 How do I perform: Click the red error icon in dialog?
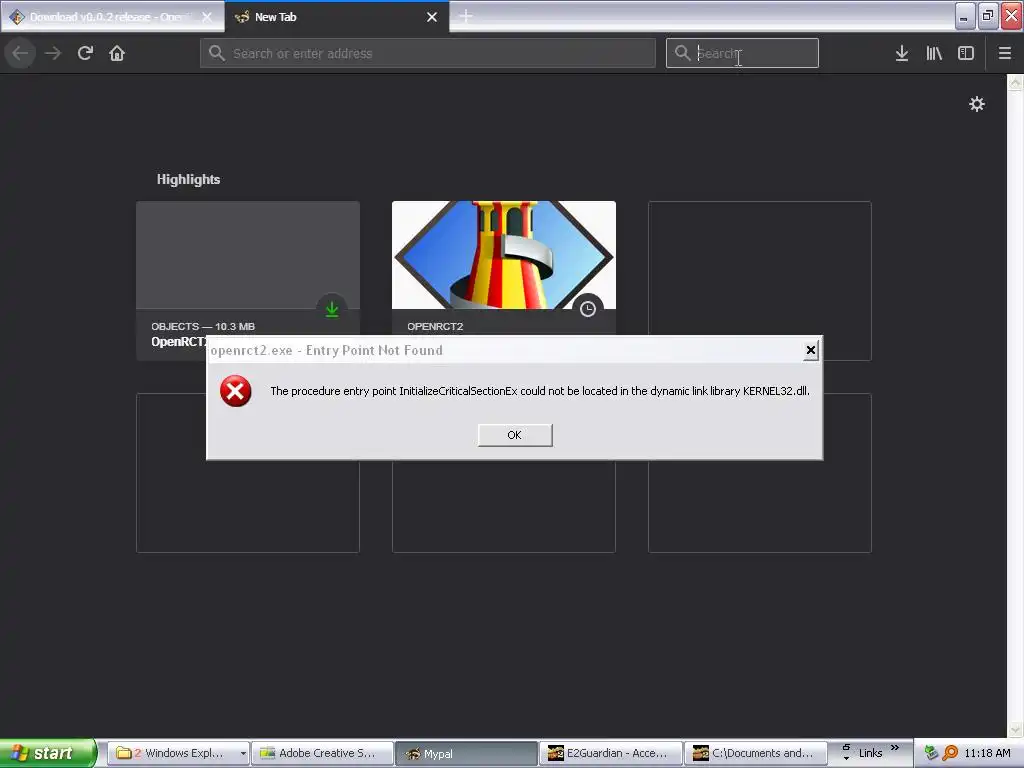pos(236,391)
